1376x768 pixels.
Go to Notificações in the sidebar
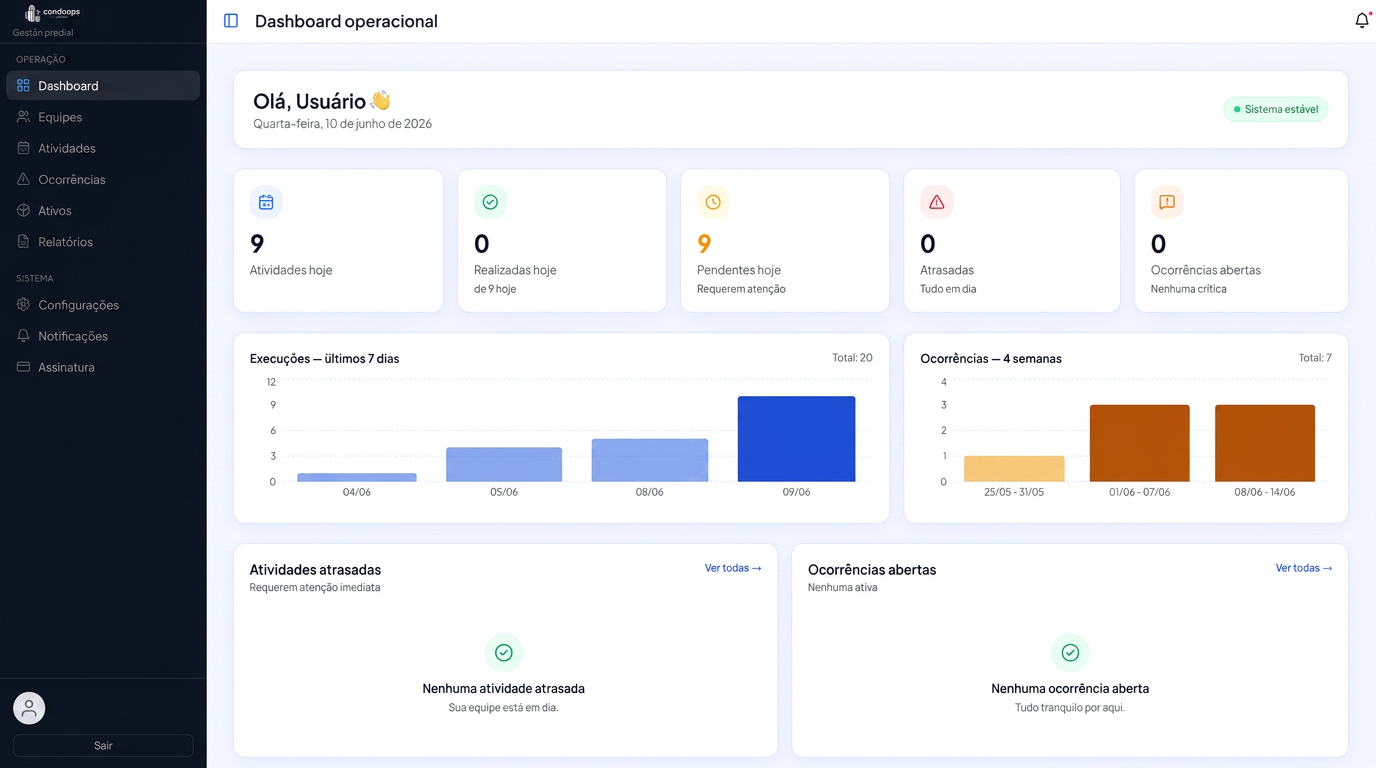(x=103, y=335)
